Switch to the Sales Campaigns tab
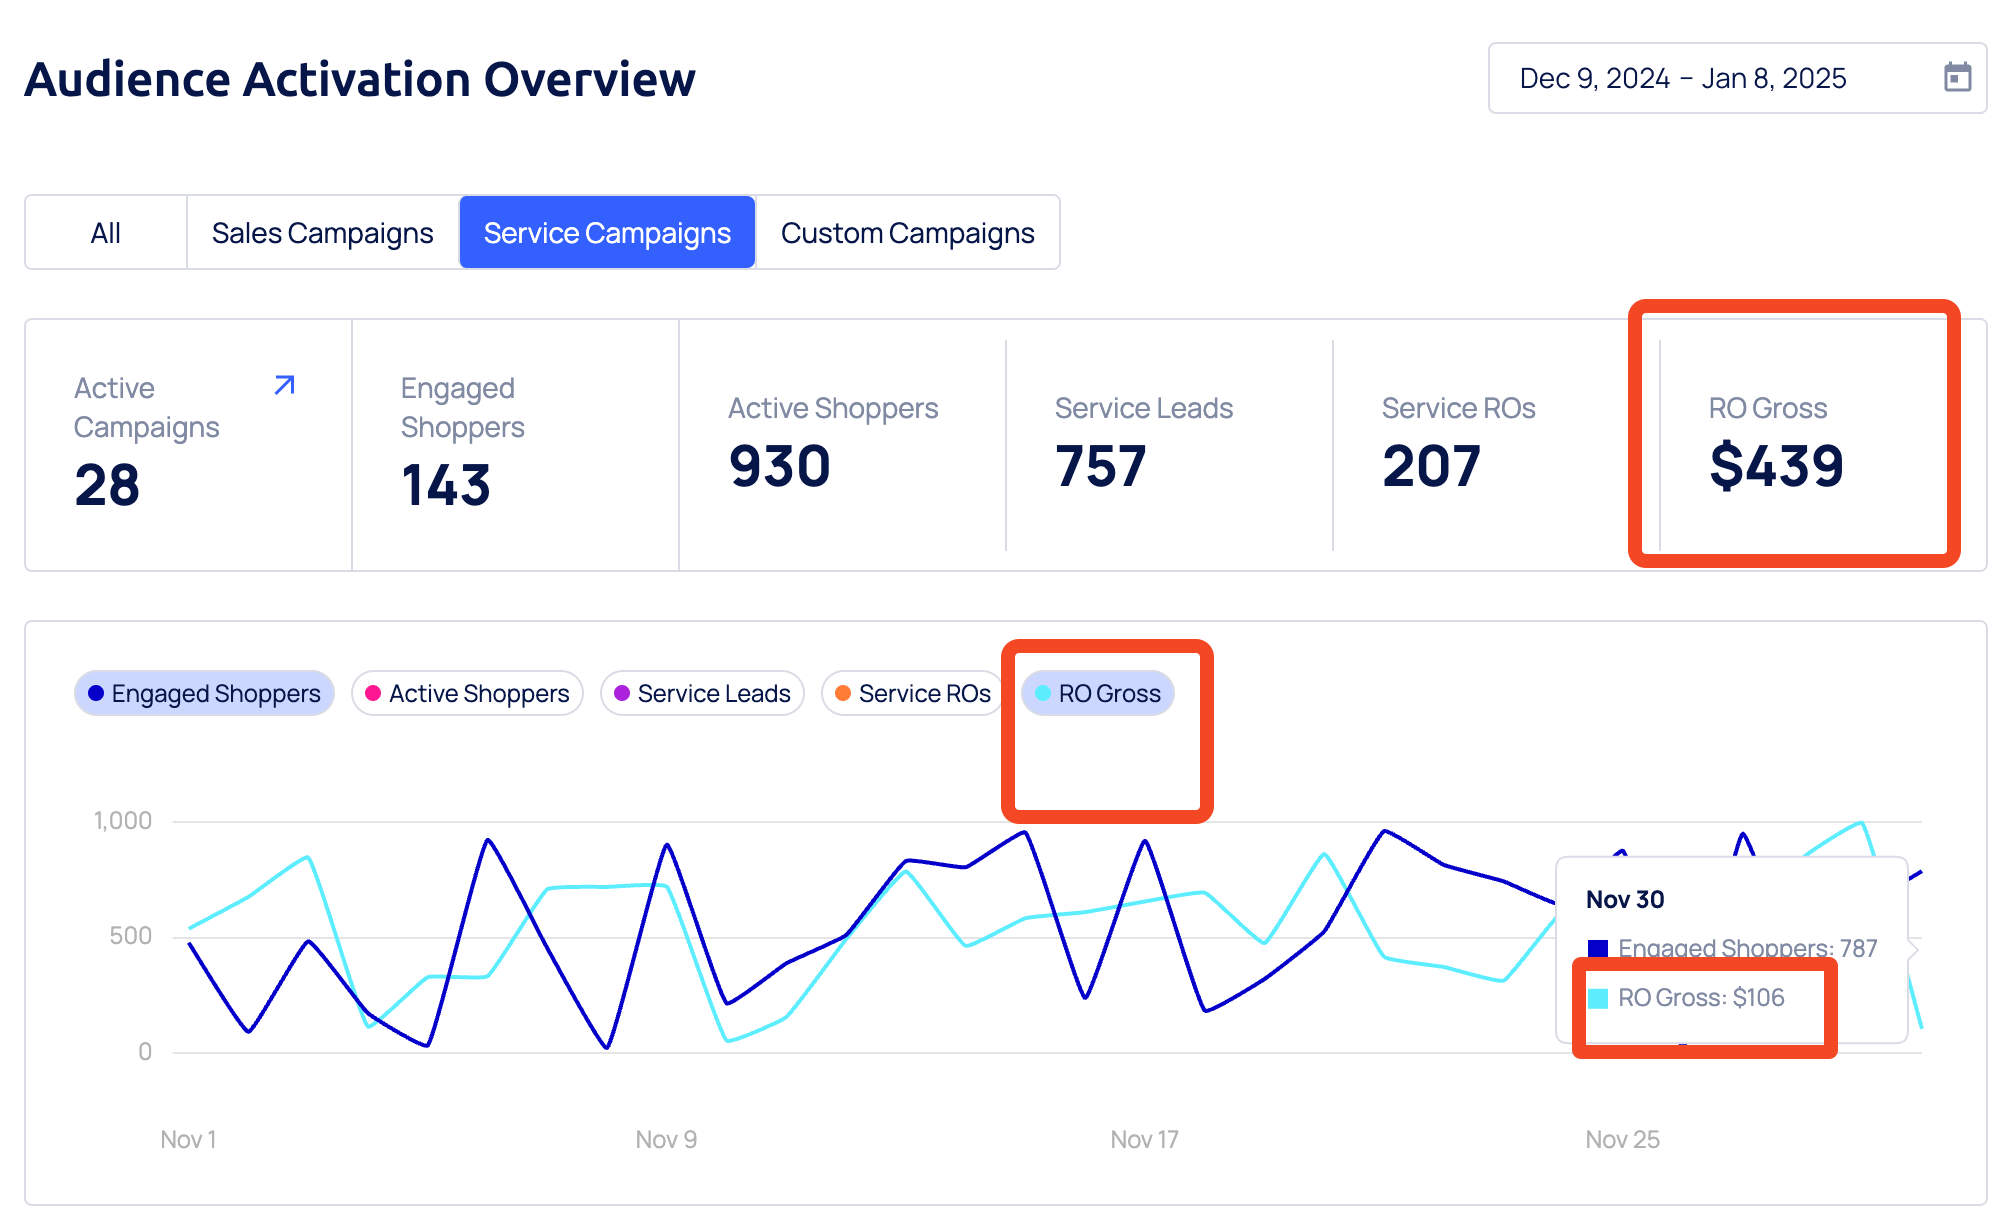2002x1230 pixels. 322,233
